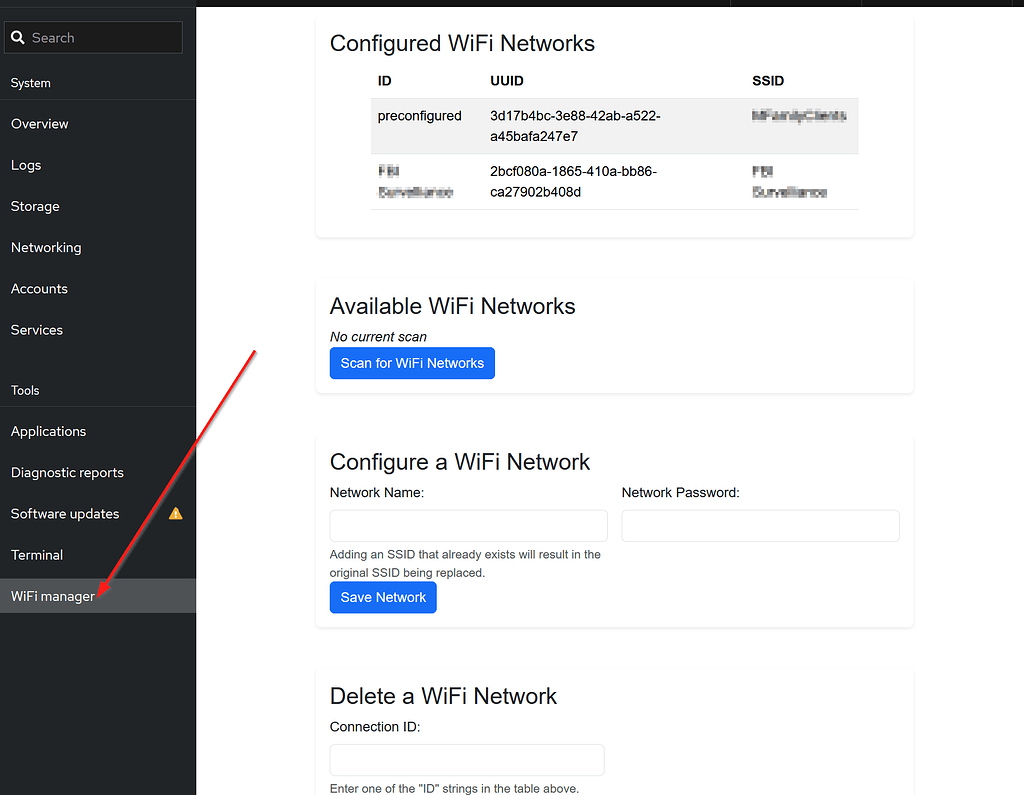Click the Save Network button
The height and width of the screenshot is (795, 1024).
[383, 597]
